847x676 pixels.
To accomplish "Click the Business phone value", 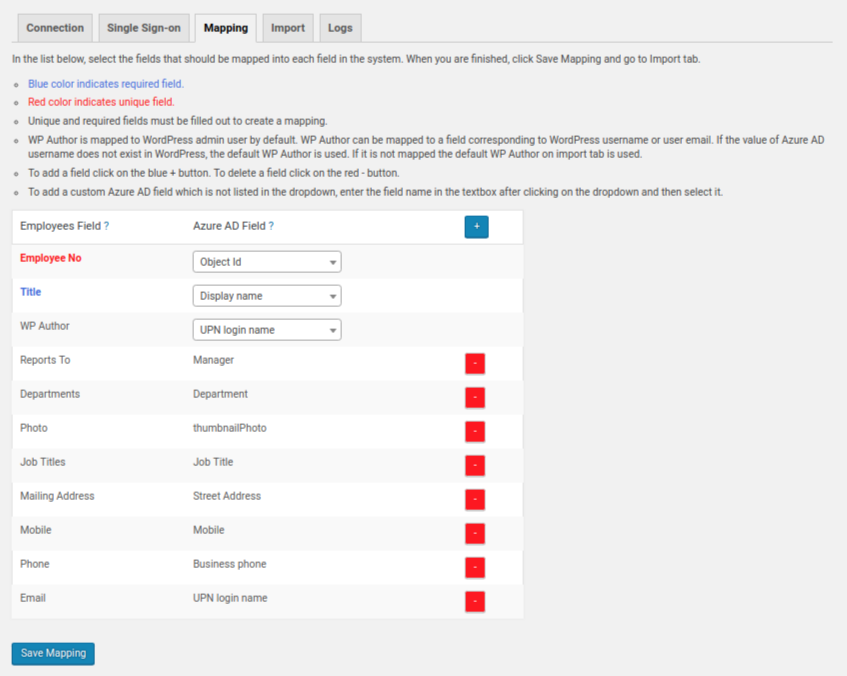I will click(230, 565).
